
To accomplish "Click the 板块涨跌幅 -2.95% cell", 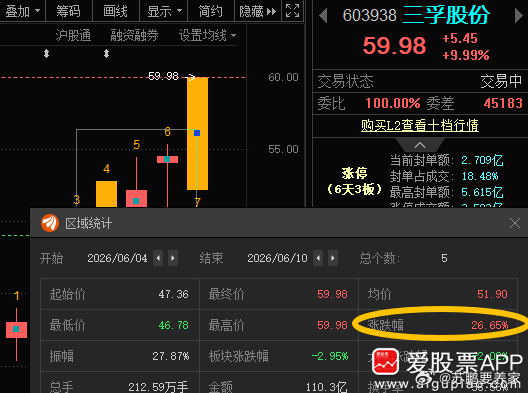I will 279,356.
